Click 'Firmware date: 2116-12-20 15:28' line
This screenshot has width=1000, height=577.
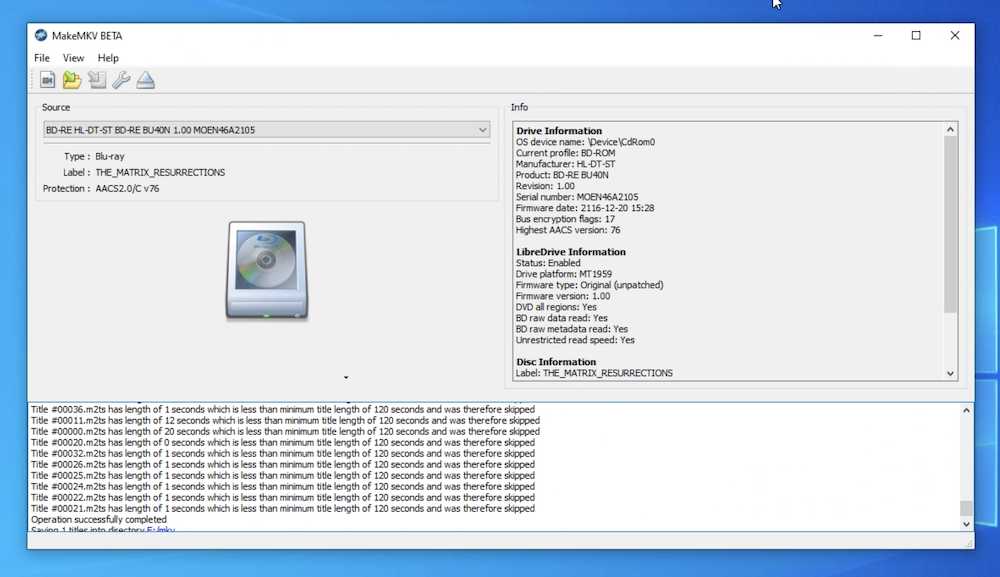point(585,208)
